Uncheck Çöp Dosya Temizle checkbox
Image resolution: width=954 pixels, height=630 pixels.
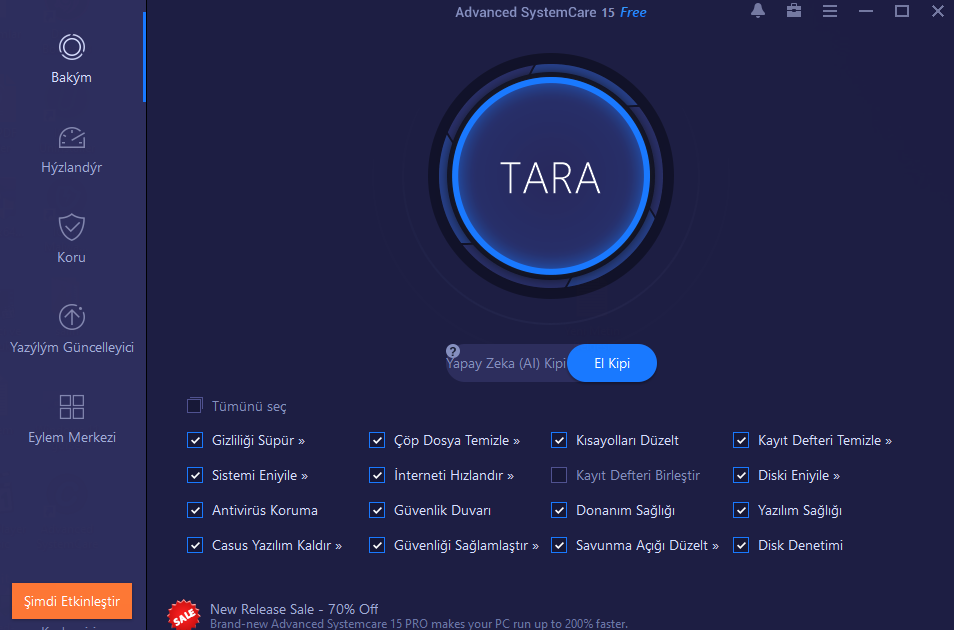[377, 440]
